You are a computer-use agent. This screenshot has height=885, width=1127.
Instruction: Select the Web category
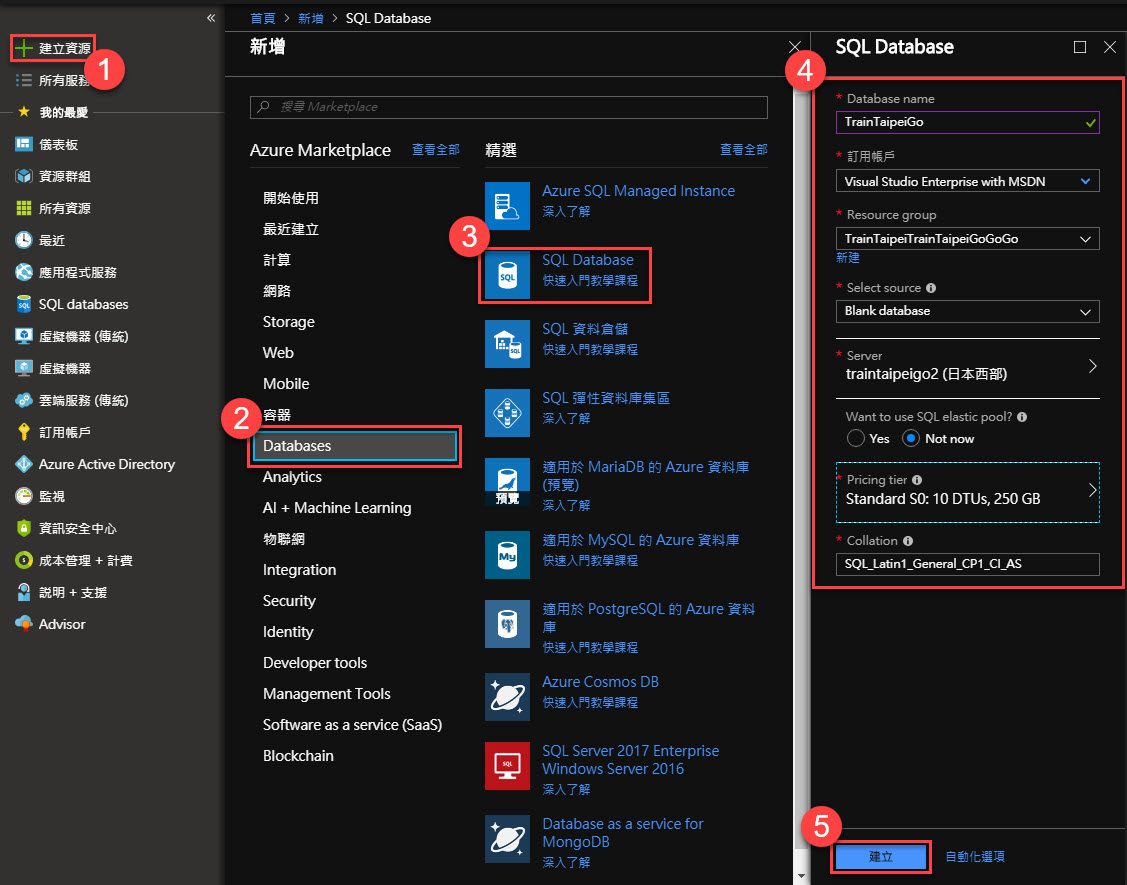(x=277, y=352)
